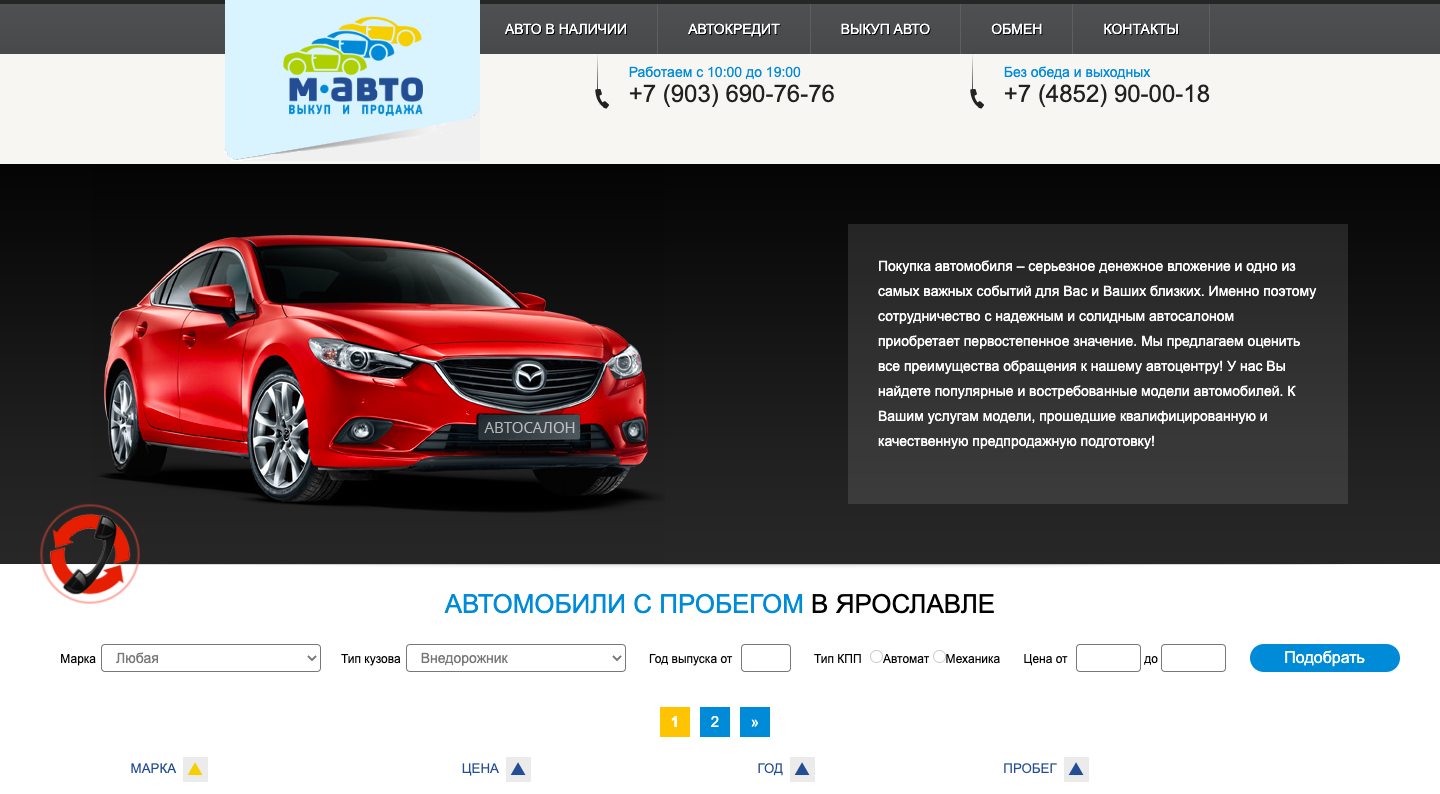Click the Цена от input field
This screenshot has height=794, width=1440.
click(1108, 658)
